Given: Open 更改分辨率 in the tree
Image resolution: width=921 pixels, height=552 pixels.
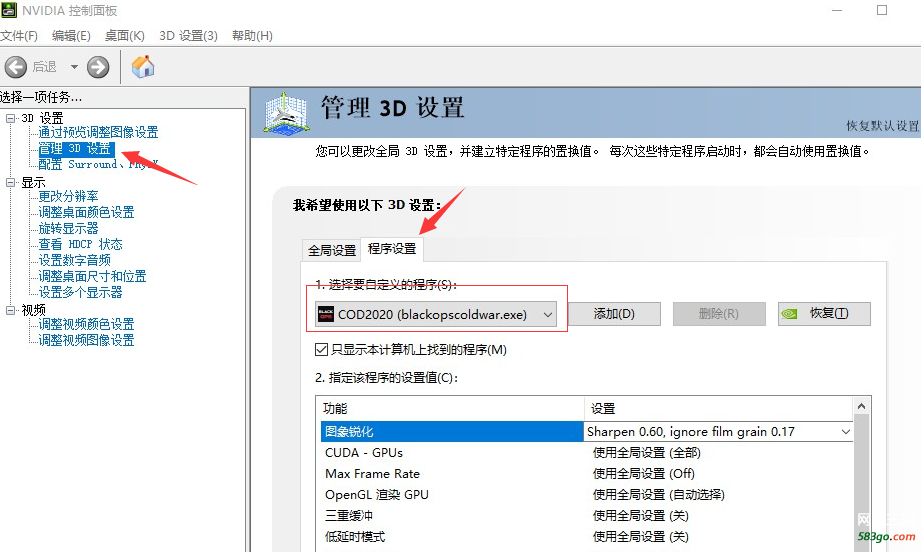Looking at the screenshot, I should (x=68, y=196).
